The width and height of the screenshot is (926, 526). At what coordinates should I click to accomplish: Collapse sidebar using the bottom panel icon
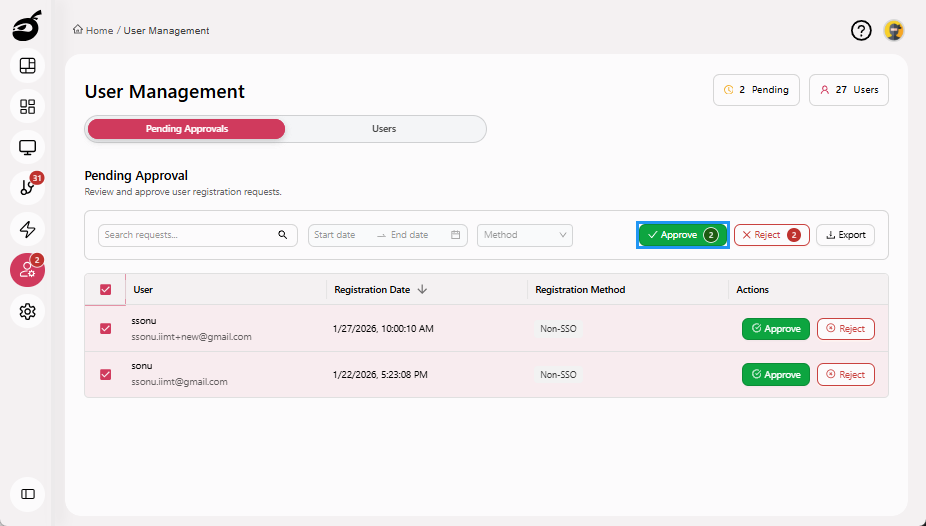click(x=28, y=494)
